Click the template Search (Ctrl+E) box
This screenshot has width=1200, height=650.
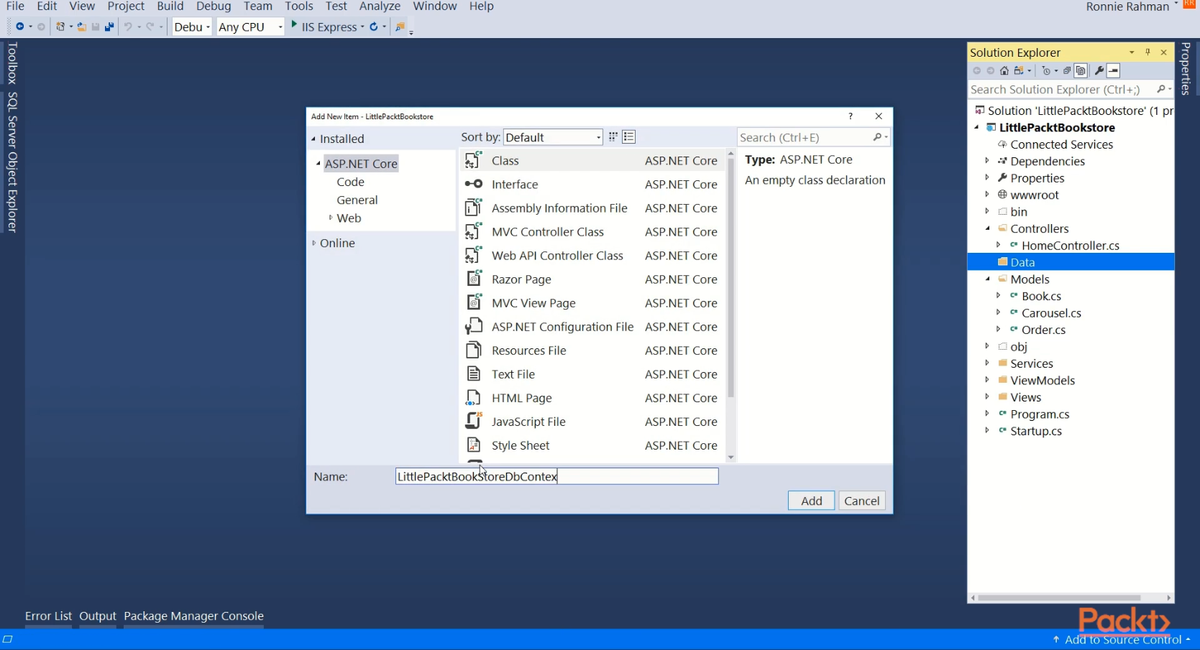coord(813,137)
